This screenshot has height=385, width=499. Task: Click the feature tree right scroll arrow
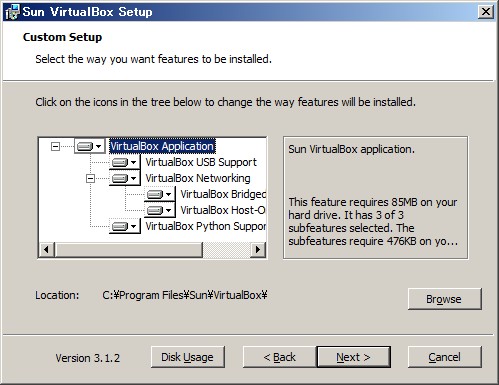coord(258,249)
